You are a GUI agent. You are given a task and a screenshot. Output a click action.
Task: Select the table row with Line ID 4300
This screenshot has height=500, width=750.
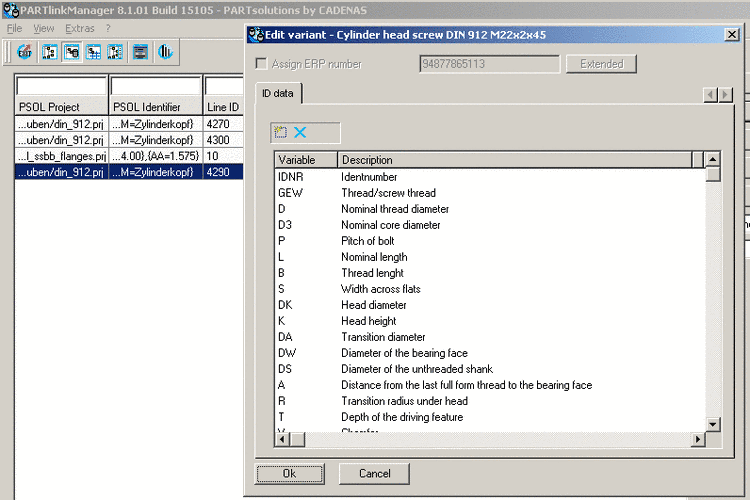coord(129,140)
